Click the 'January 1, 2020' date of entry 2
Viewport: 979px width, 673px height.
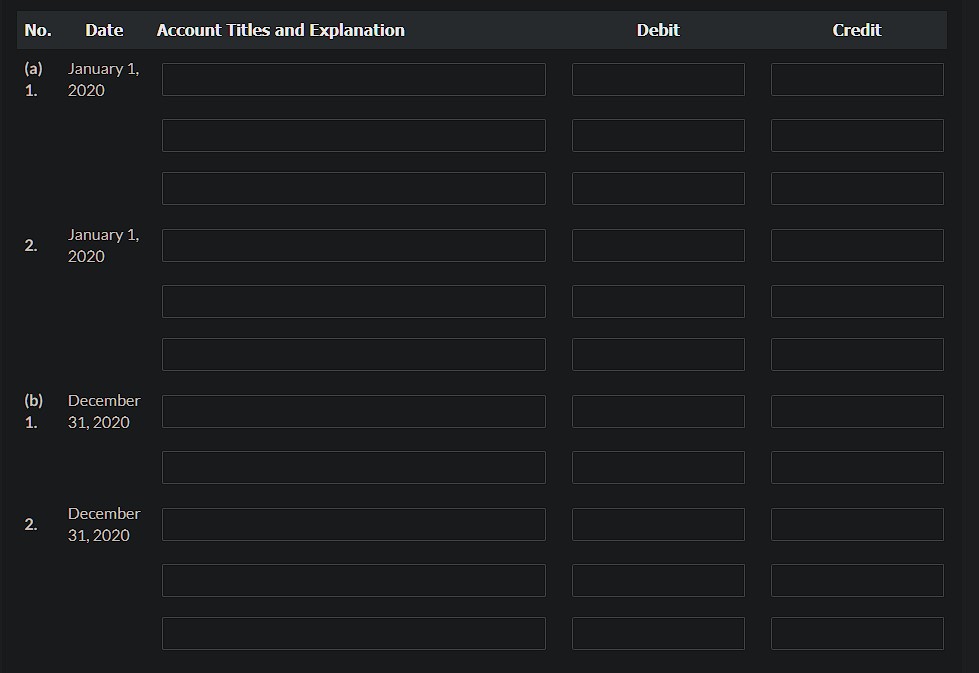(x=103, y=245)
